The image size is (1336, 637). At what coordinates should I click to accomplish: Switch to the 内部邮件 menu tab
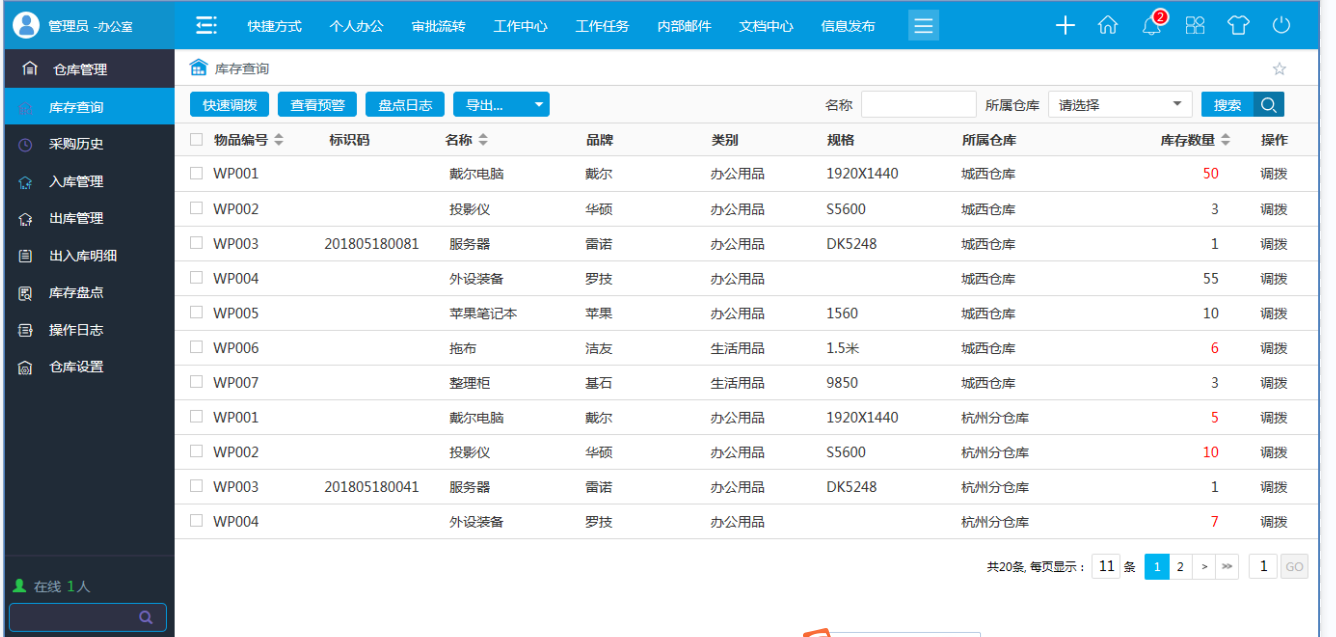click(684, 26)
